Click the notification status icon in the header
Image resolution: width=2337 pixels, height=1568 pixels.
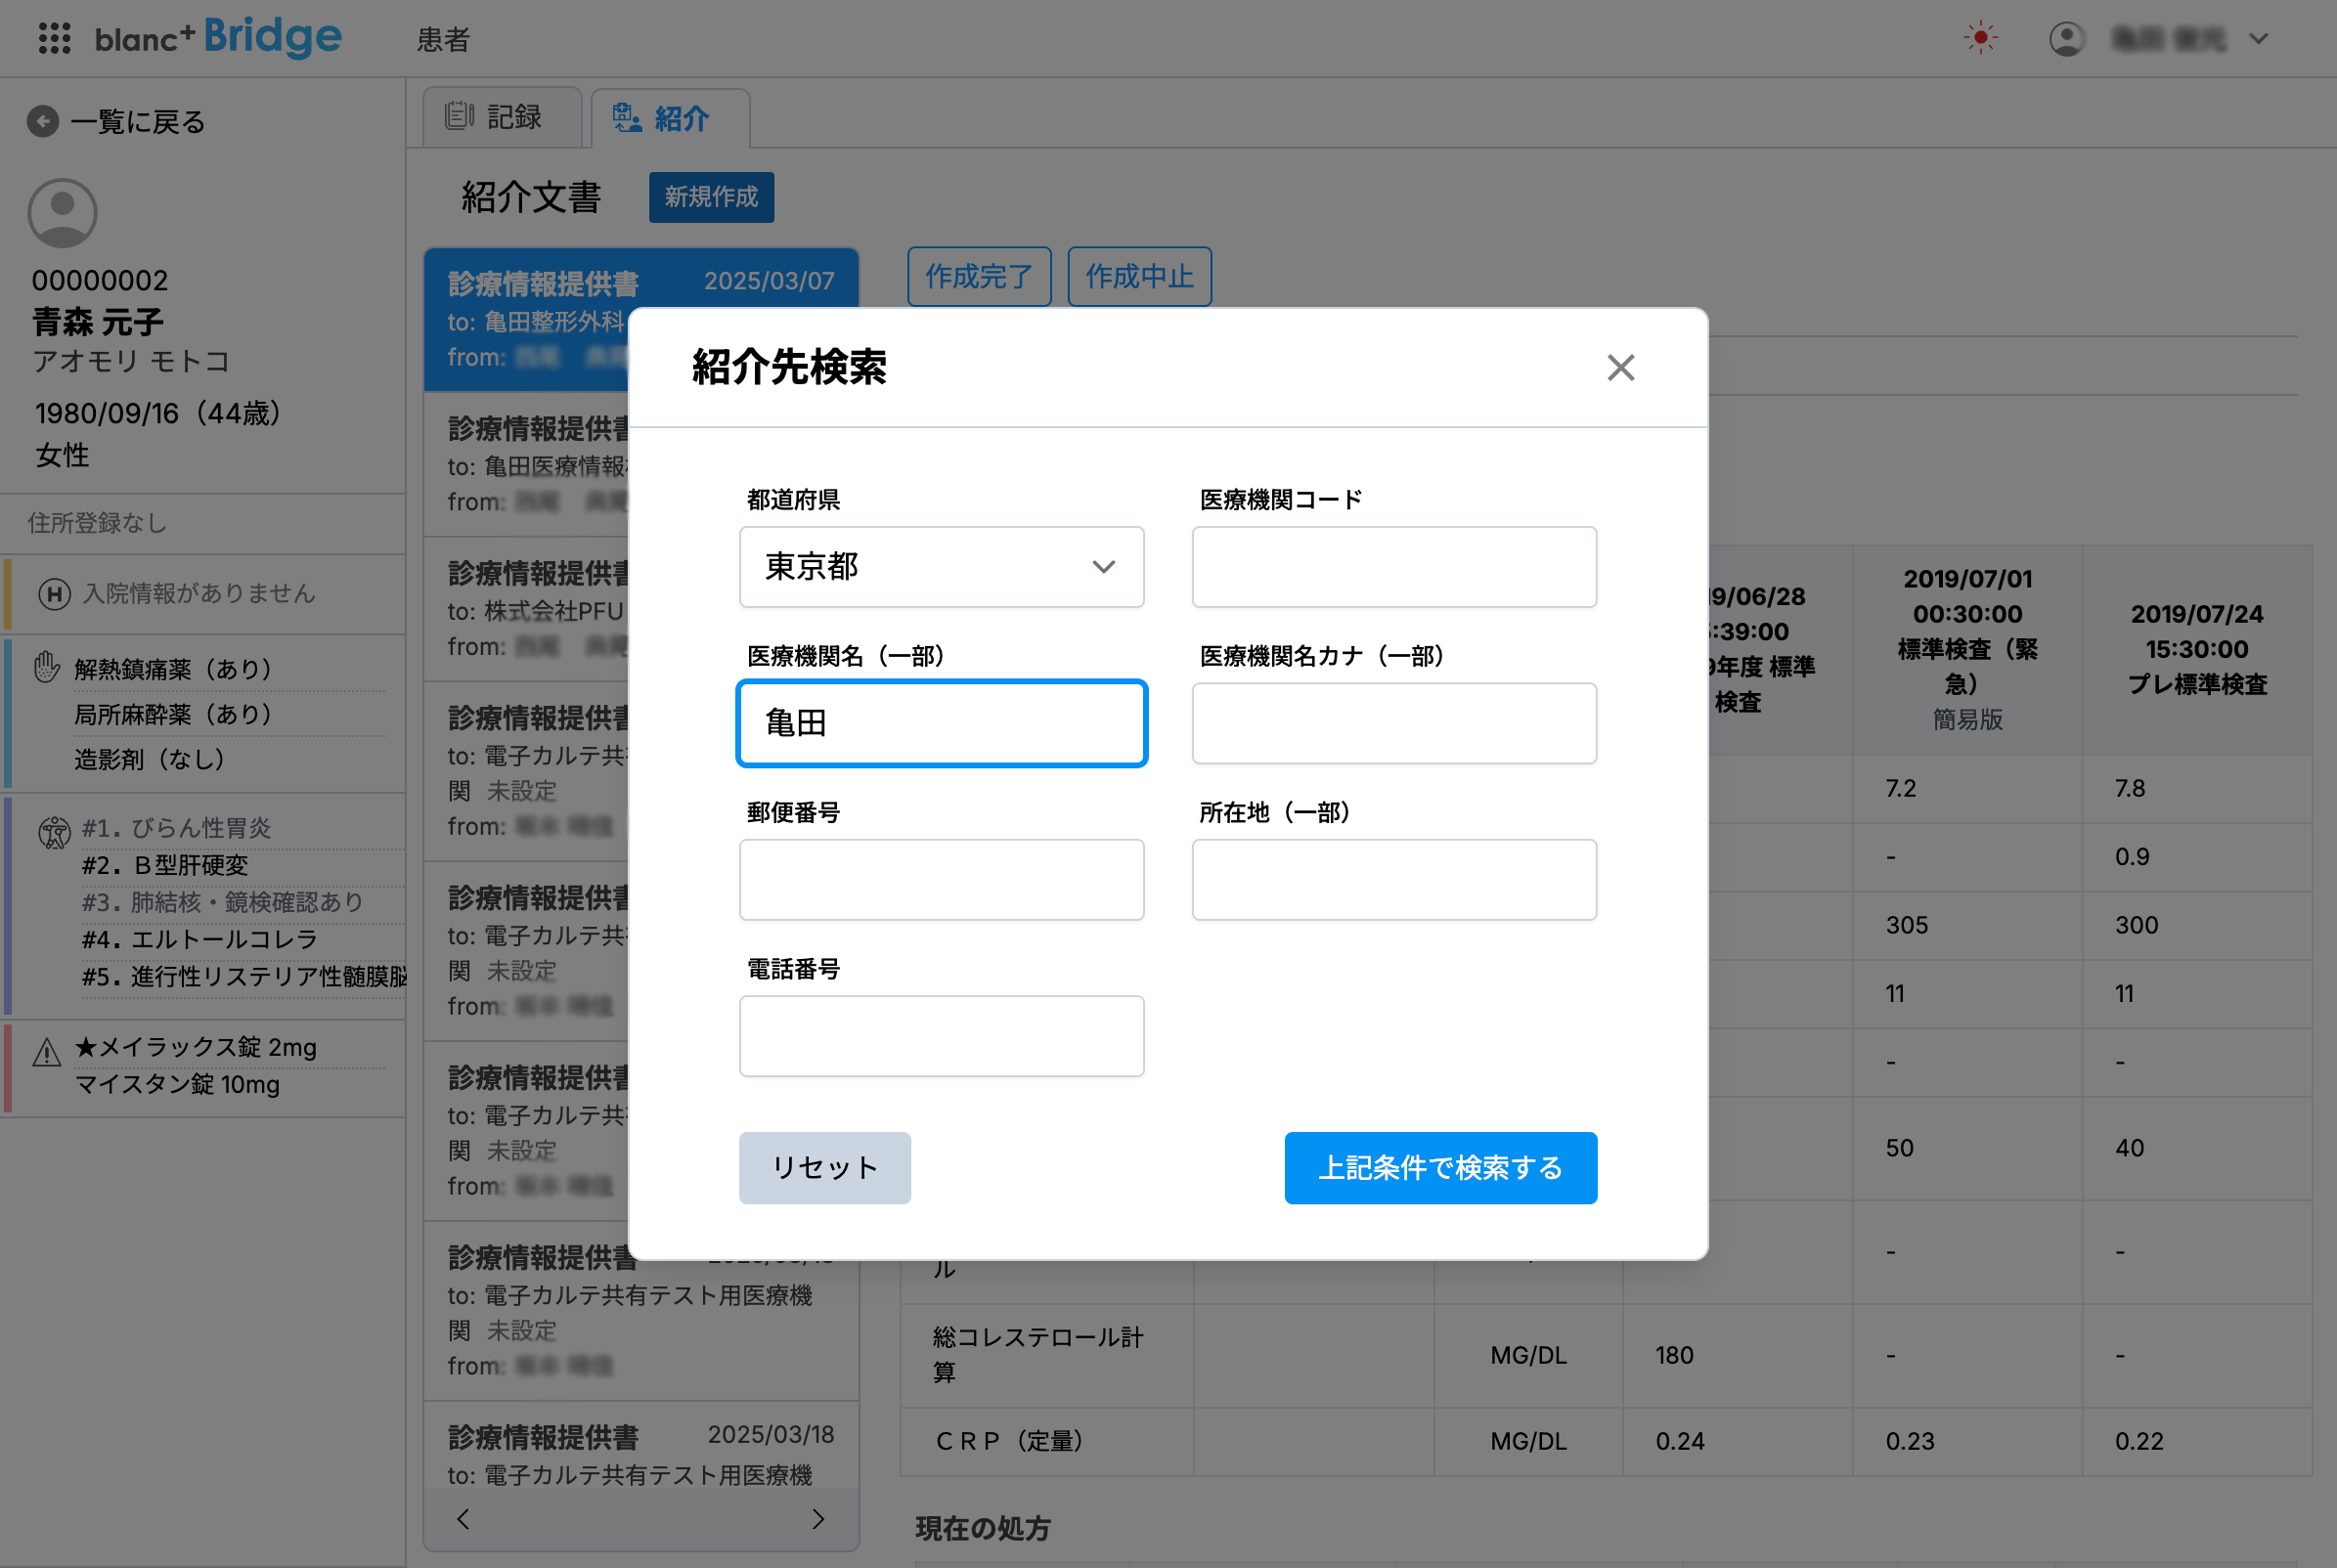pos(1981,38)
